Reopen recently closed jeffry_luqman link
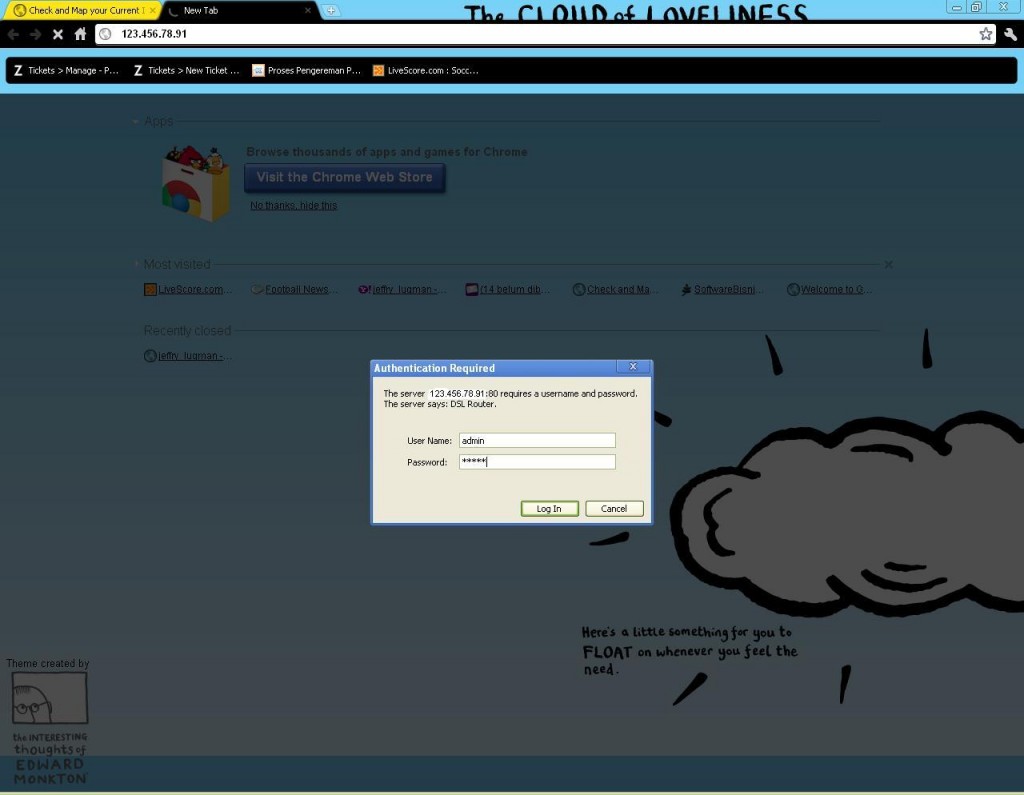1024x795 pixels. coord(187,356)
